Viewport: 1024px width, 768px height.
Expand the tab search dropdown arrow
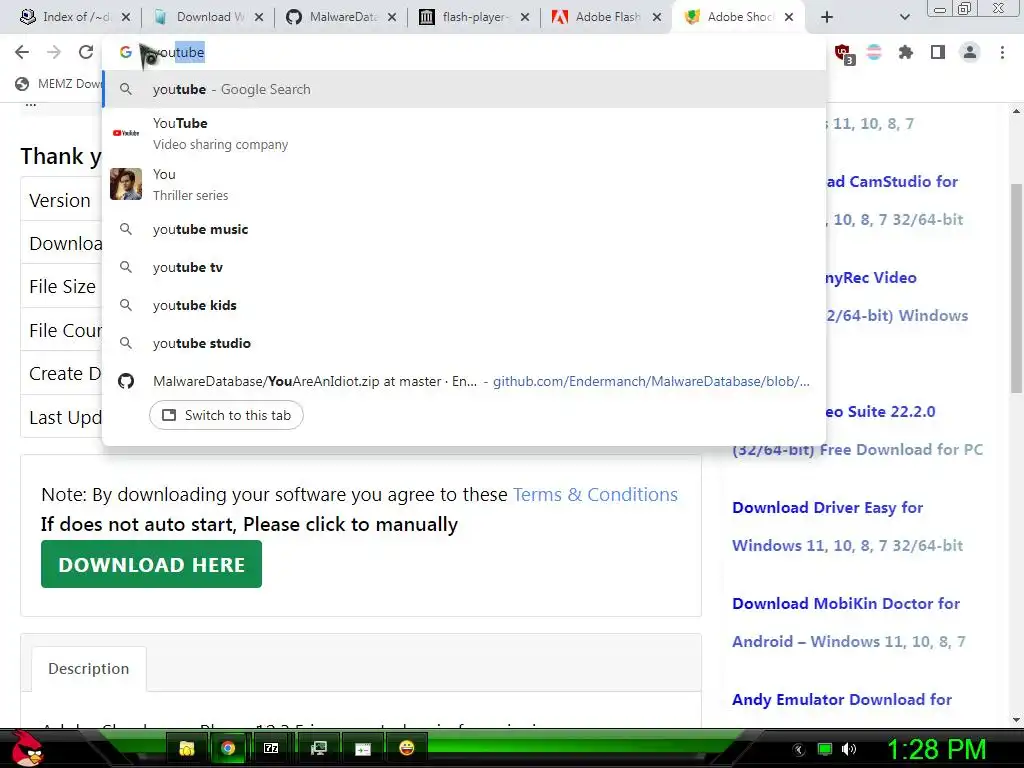(x=904, y=17)
